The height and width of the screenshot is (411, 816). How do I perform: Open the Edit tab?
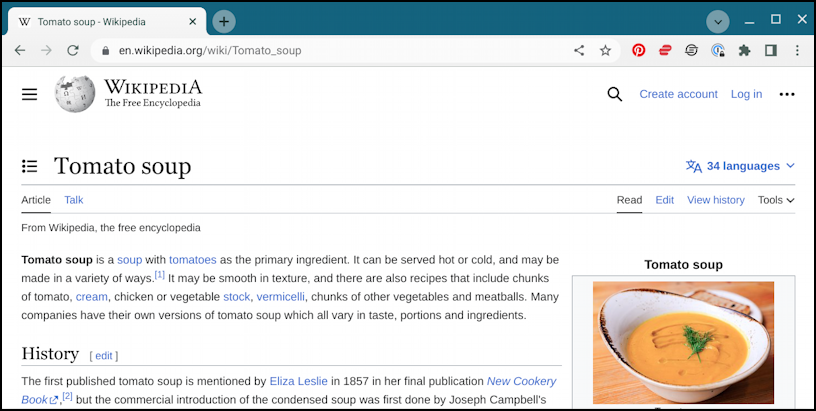click(x=665, y=200)
